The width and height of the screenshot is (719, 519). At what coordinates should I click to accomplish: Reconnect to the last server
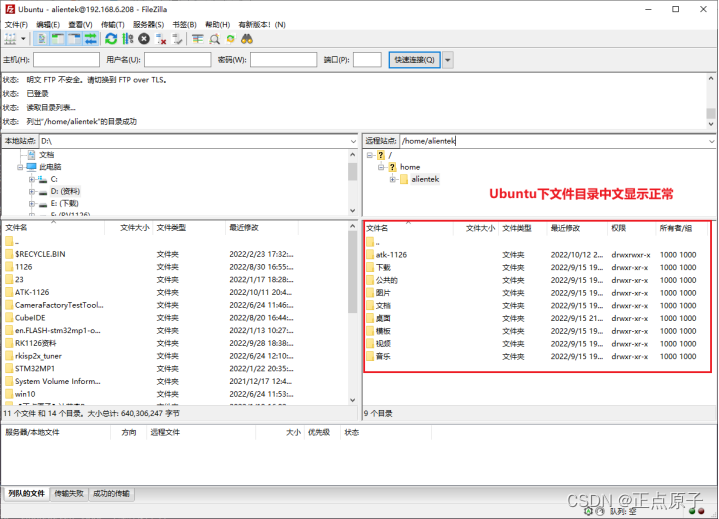point(177,39)
